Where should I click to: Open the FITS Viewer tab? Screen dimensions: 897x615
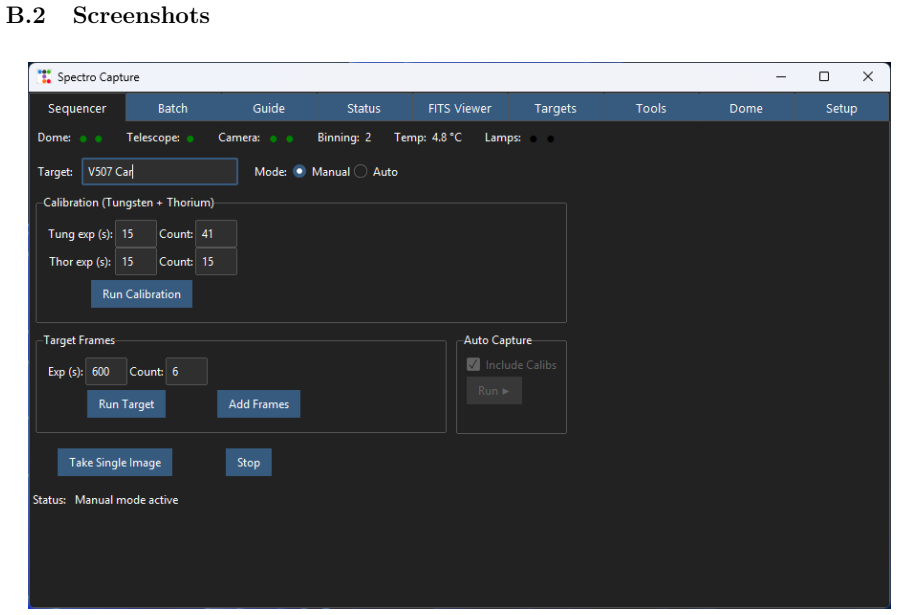460,108
